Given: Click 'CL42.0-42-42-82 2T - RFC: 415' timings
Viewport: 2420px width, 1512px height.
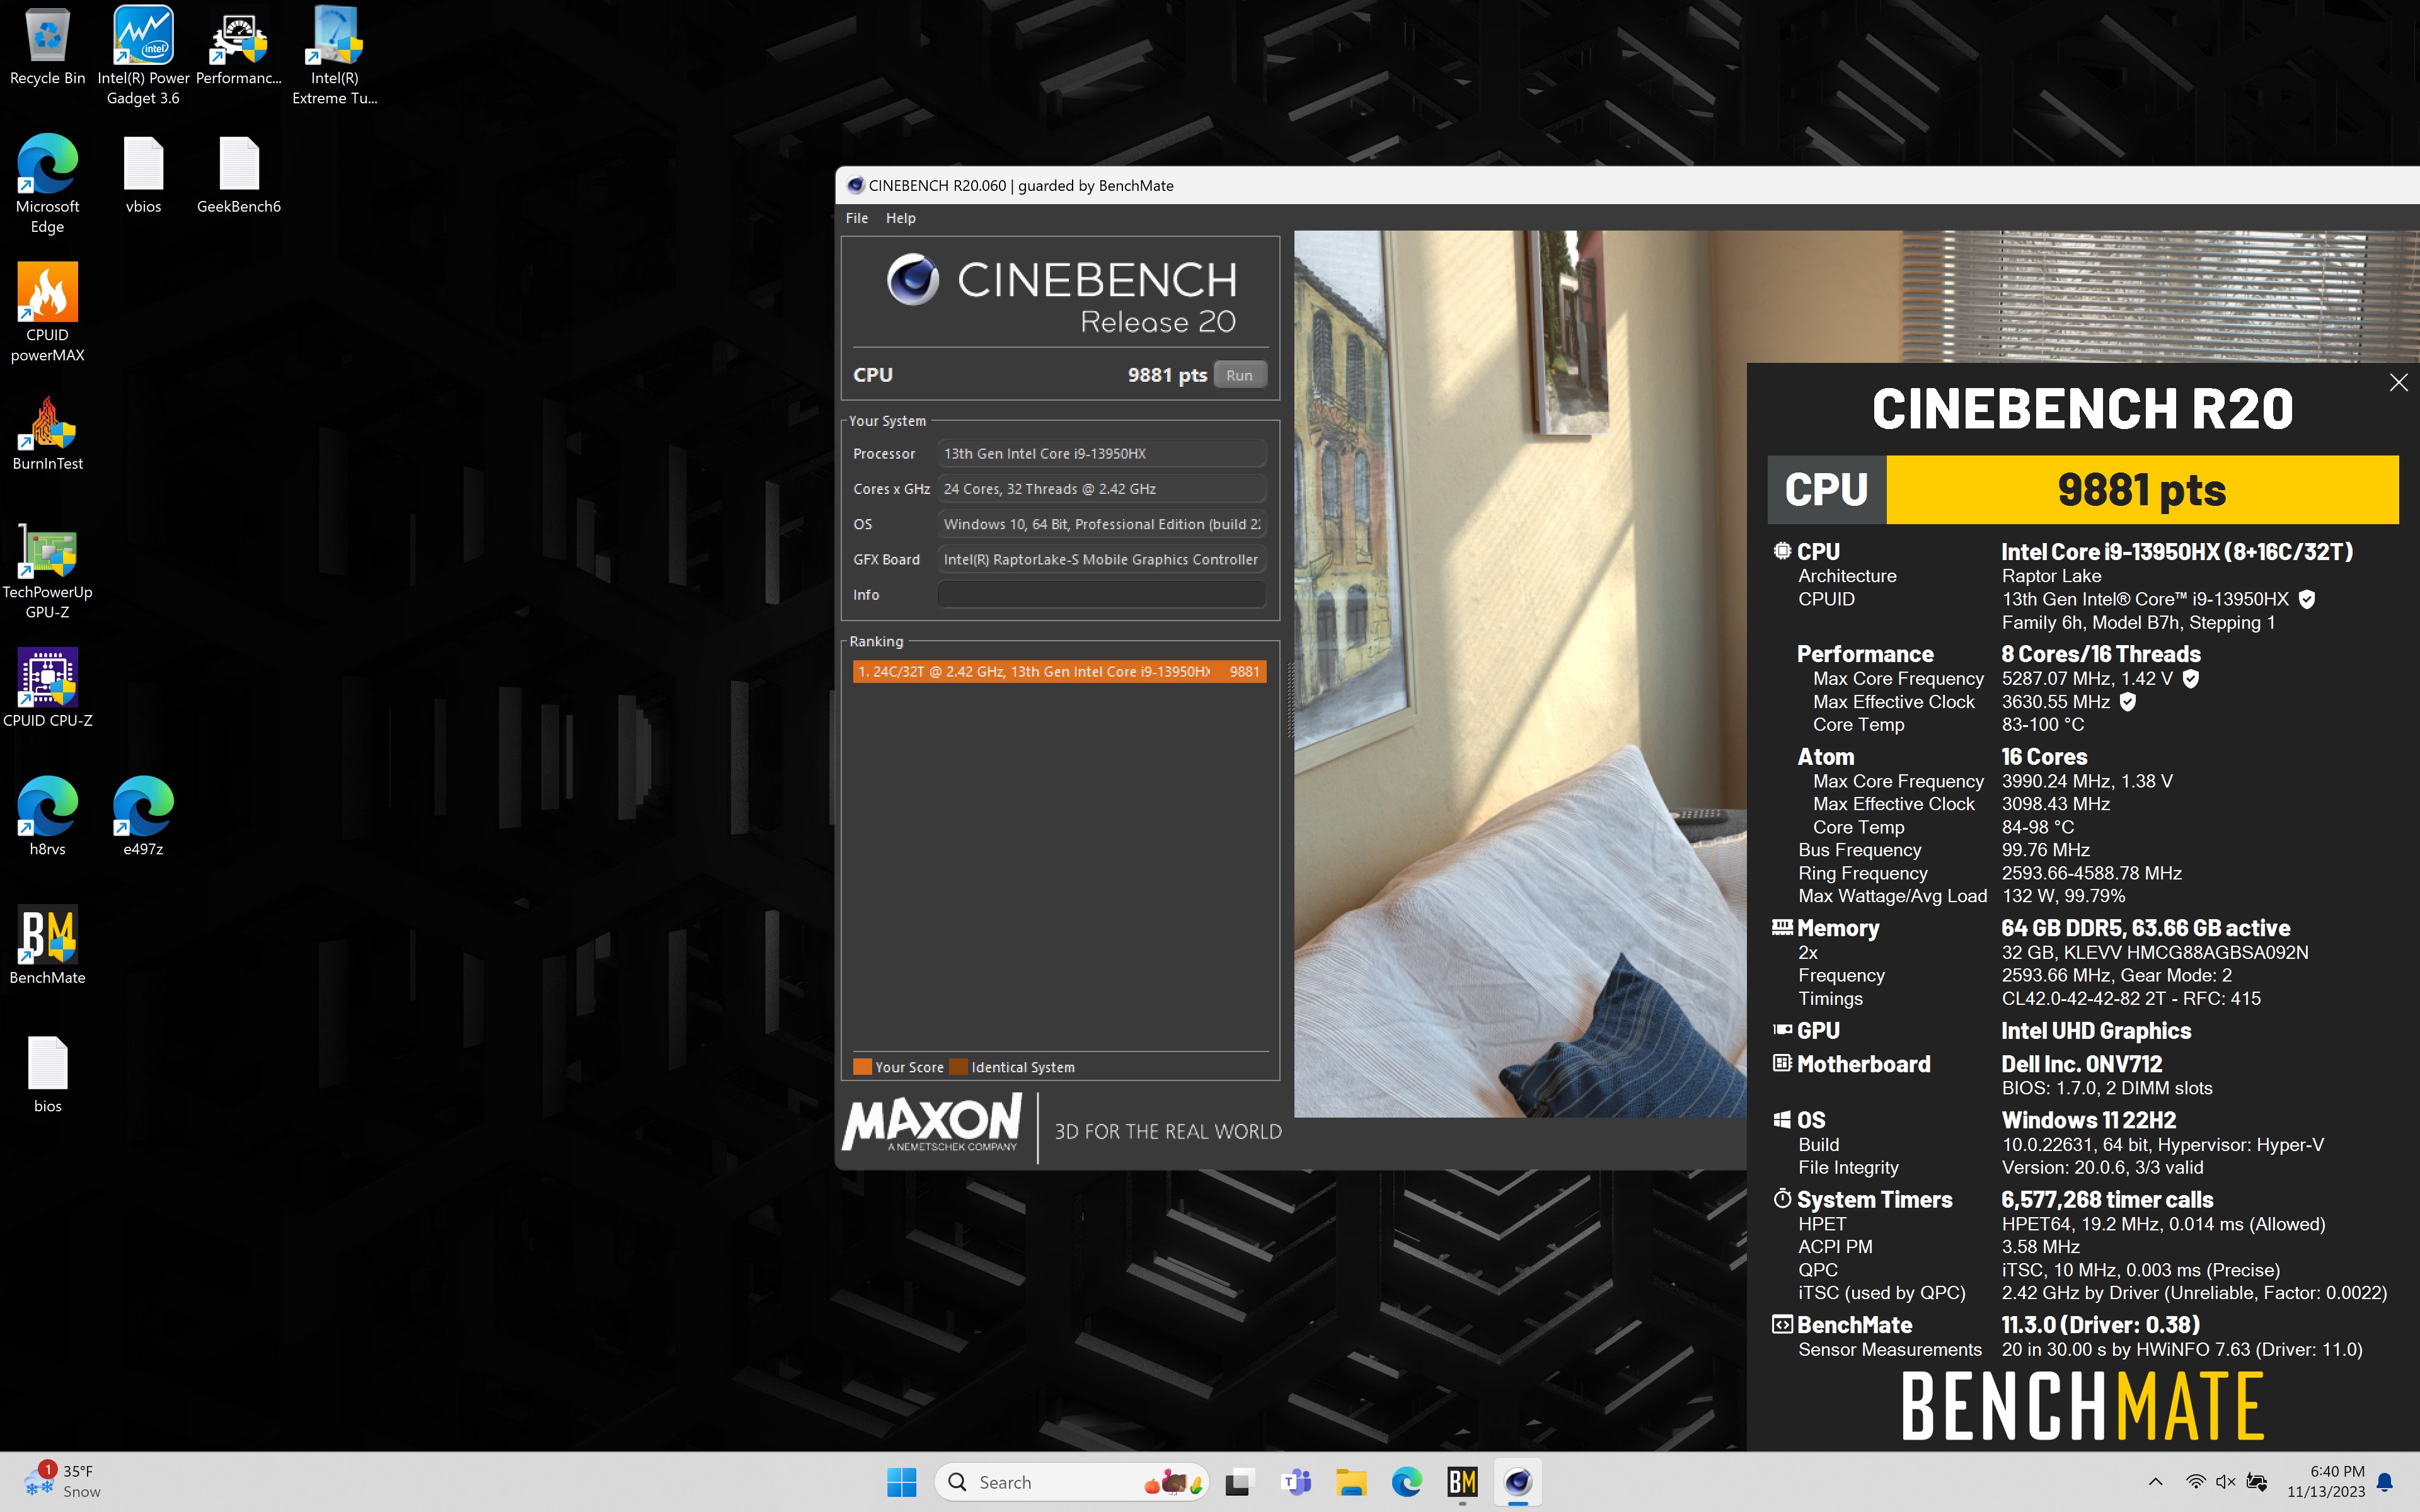Looking at the screenshot, I should coord(2131,998).
